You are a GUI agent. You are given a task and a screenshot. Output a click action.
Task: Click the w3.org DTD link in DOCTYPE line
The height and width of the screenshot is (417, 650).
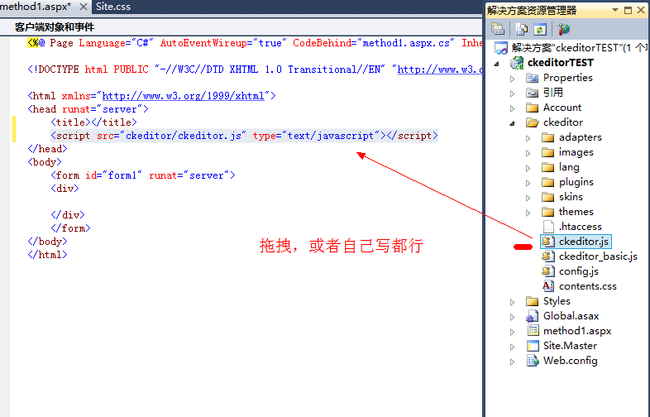(439, 69)
